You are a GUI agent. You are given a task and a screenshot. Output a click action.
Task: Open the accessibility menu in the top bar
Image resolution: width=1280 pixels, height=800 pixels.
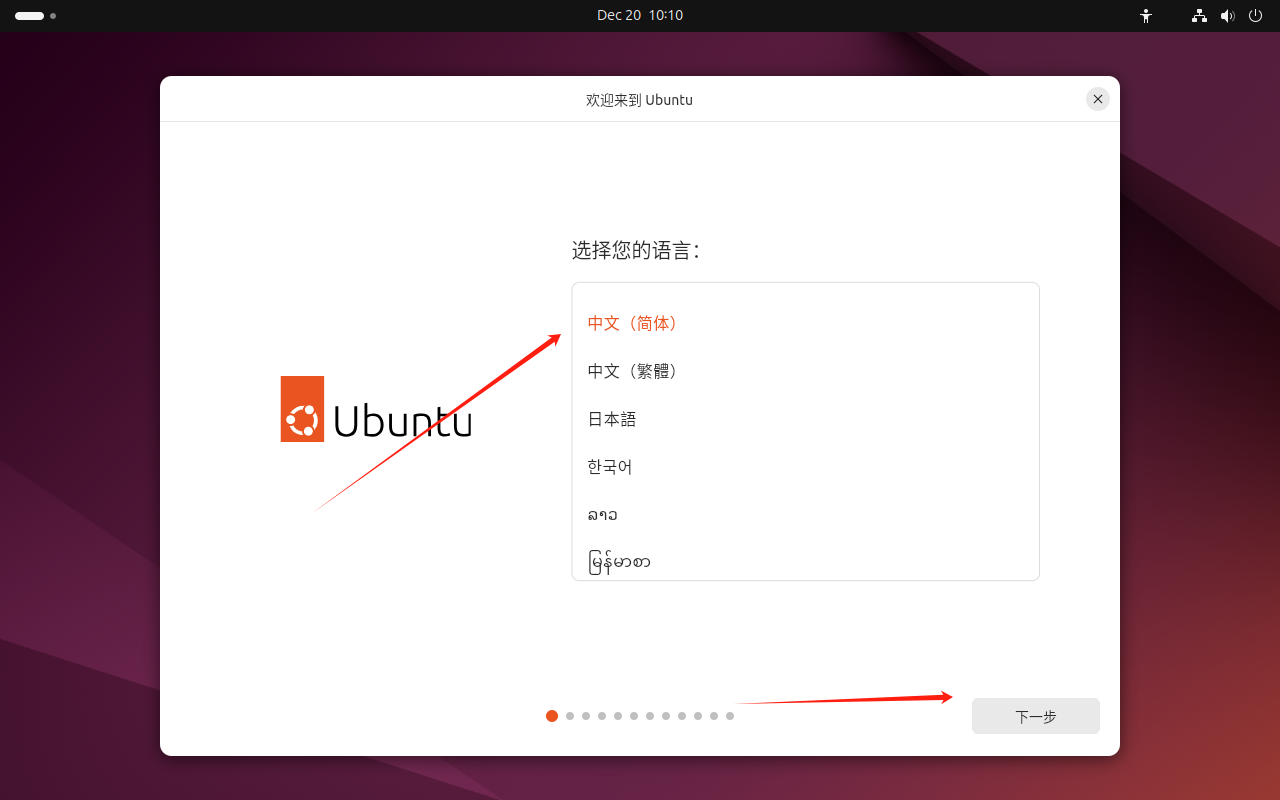1145,15
